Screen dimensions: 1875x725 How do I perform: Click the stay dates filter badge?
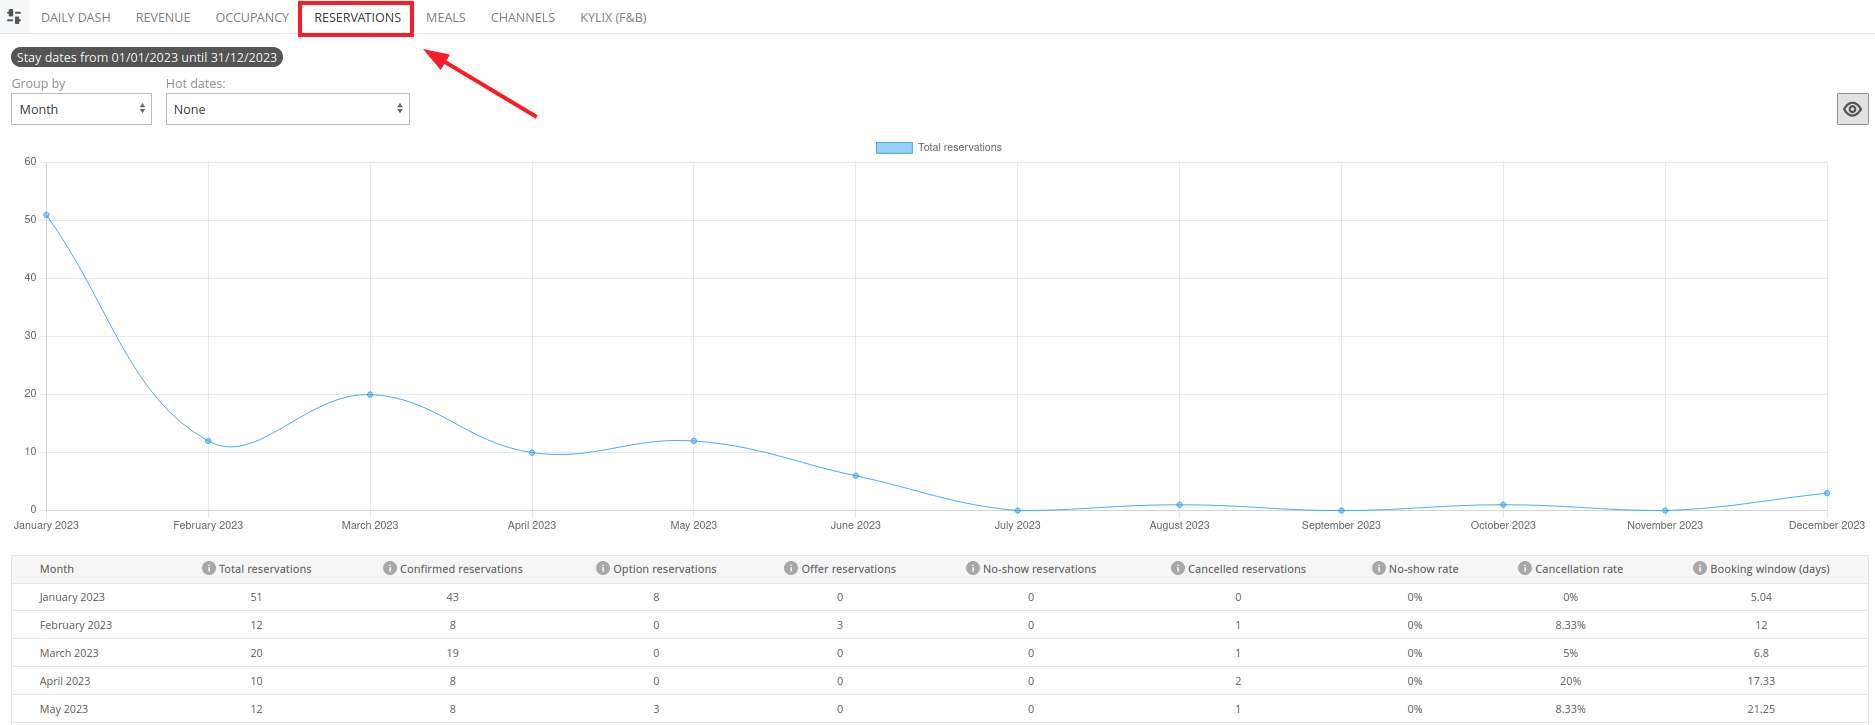(x=147, y=57)
